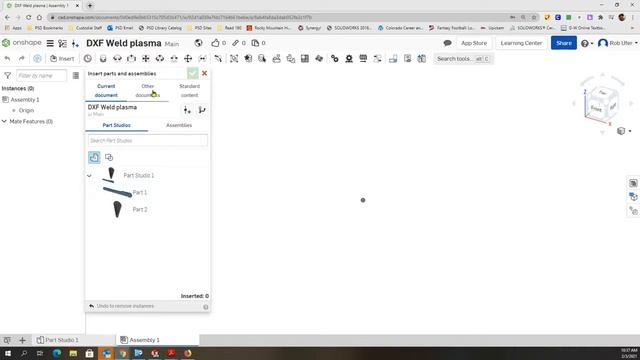Image resolution: width=640 pixels, height=360 pixels.
Task: Toggle the parts filter button in insert dialog
Action: point(94,157)
